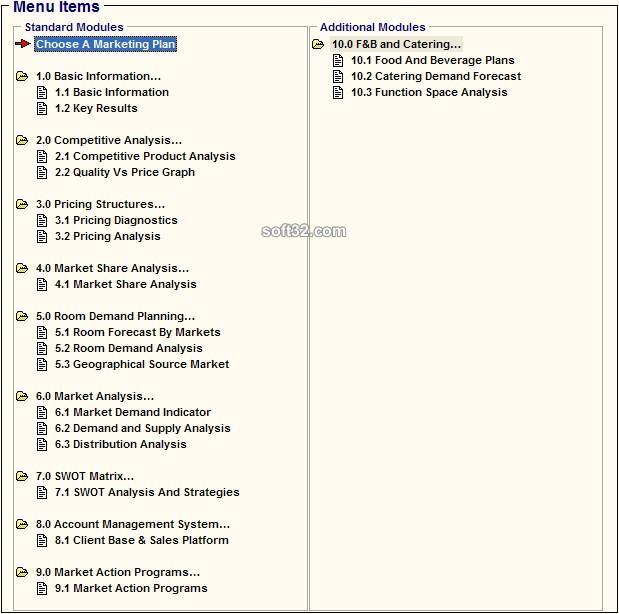619x614 pixels.
Task: Click folder icon beside 4.0 Market Share Analysis
Action: (22, 268)
